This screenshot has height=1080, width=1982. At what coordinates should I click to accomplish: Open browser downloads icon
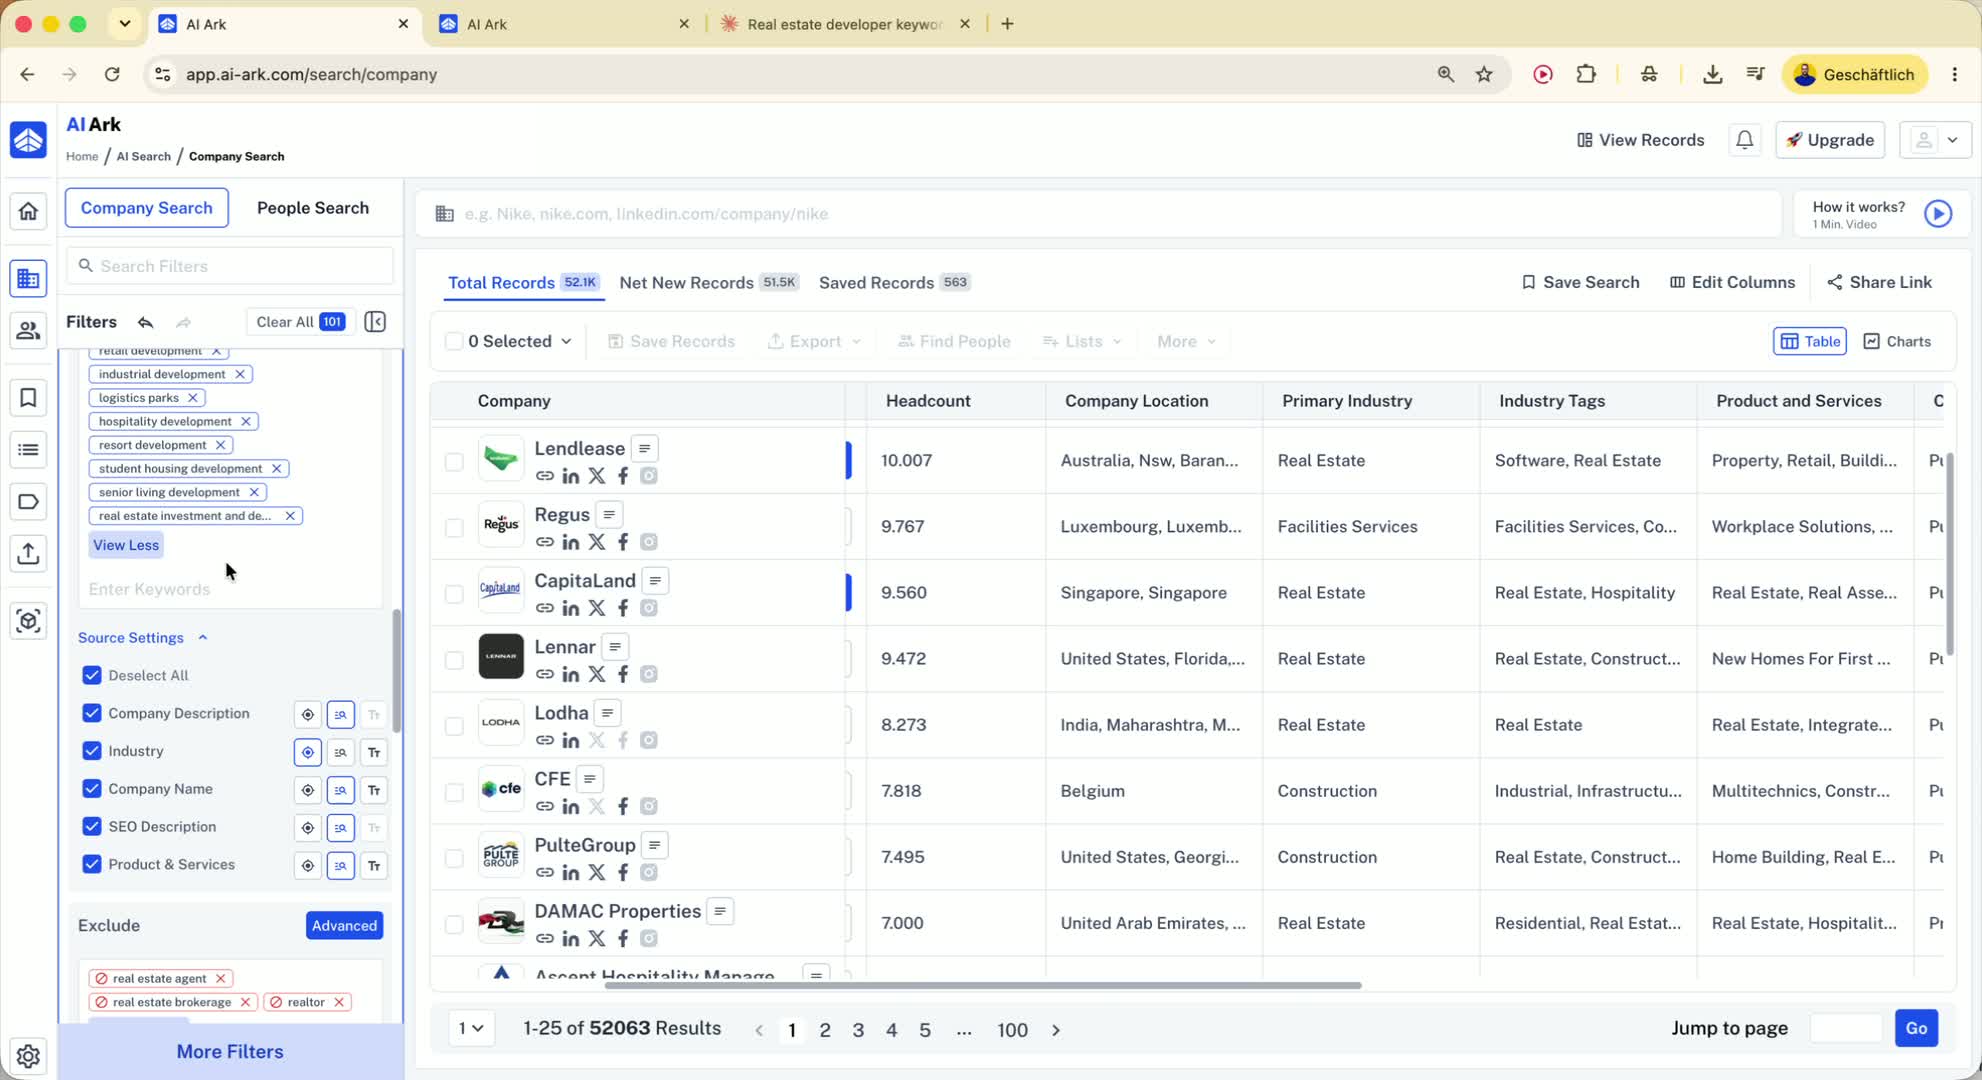coord(1712,74)
